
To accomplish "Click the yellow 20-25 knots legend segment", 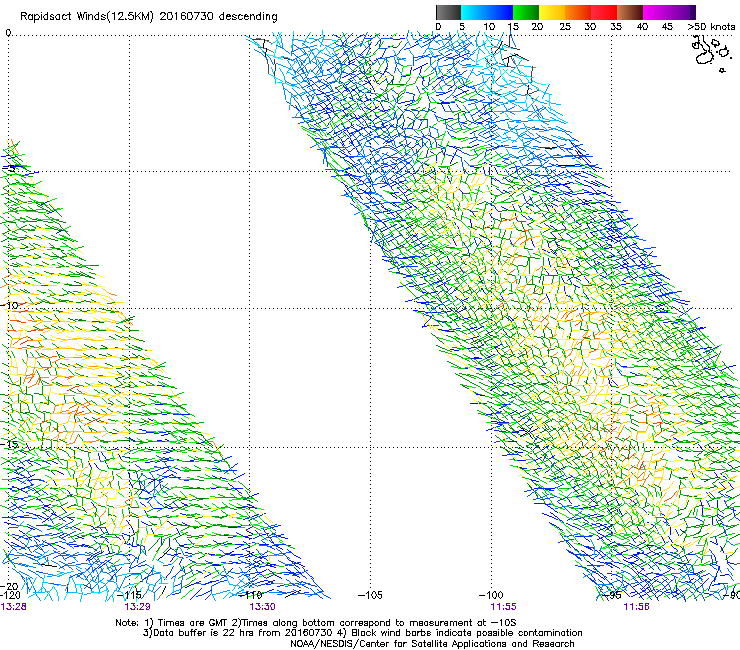I will click(552, 12).
